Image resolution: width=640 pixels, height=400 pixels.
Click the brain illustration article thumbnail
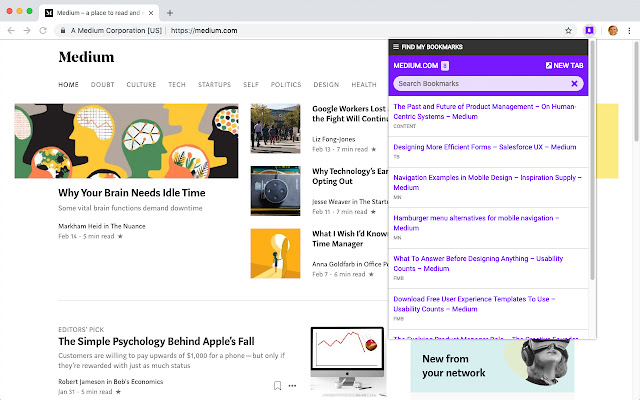point(126,140)
